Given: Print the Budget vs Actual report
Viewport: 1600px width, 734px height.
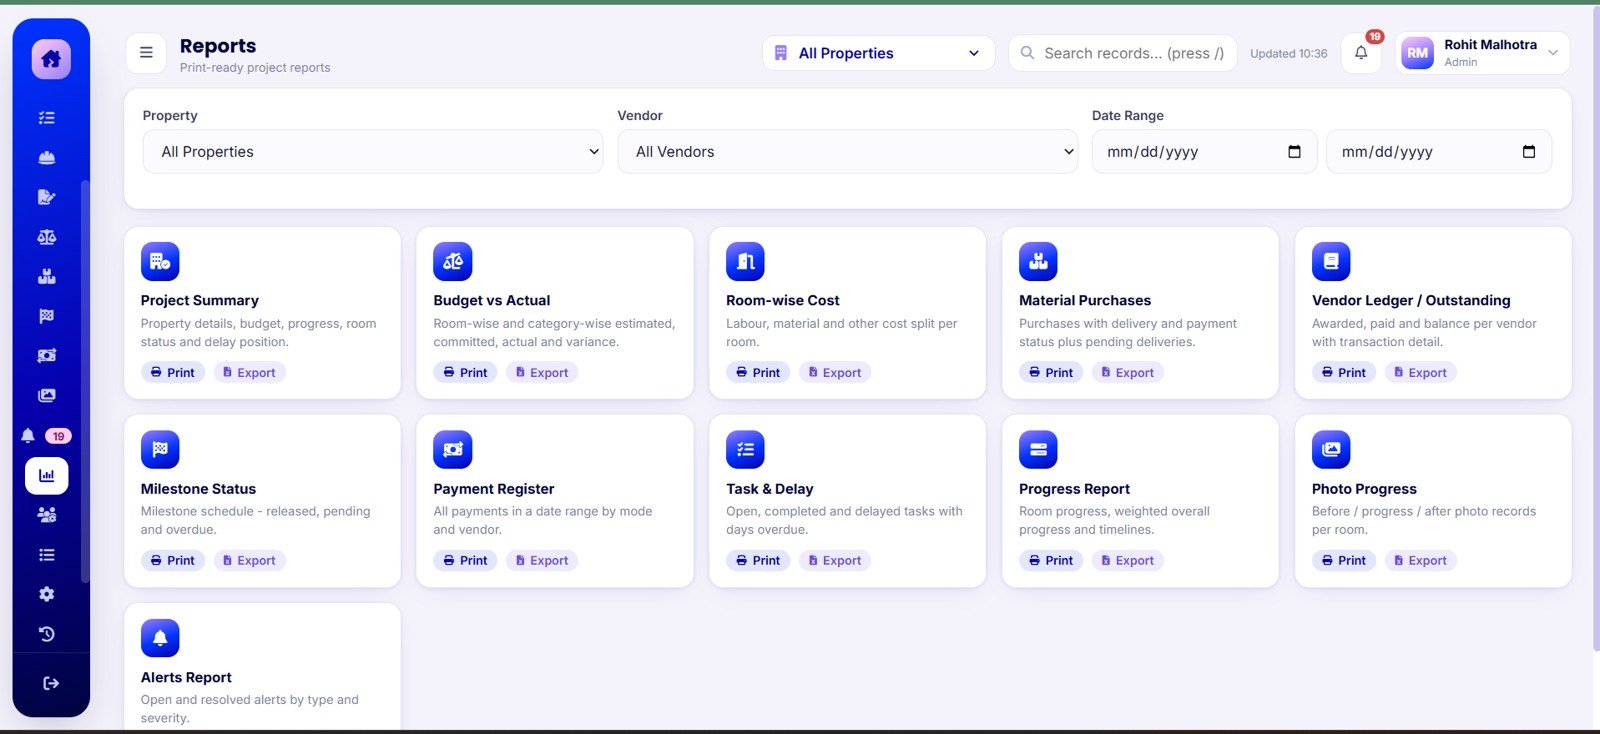Looking at the screenshot, I should [466, 373].
